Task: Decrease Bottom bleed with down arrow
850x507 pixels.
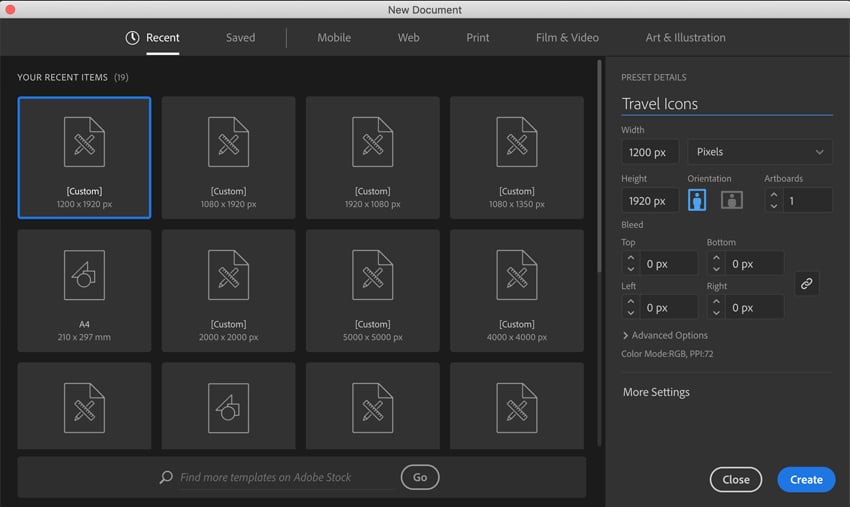Action: pos(716,269)
